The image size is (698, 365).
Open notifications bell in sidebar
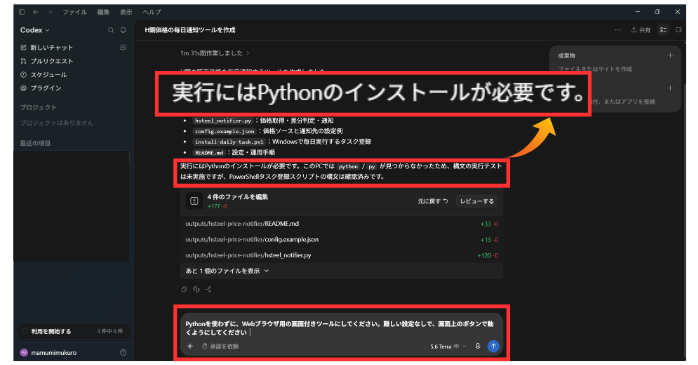coord(123,30)
